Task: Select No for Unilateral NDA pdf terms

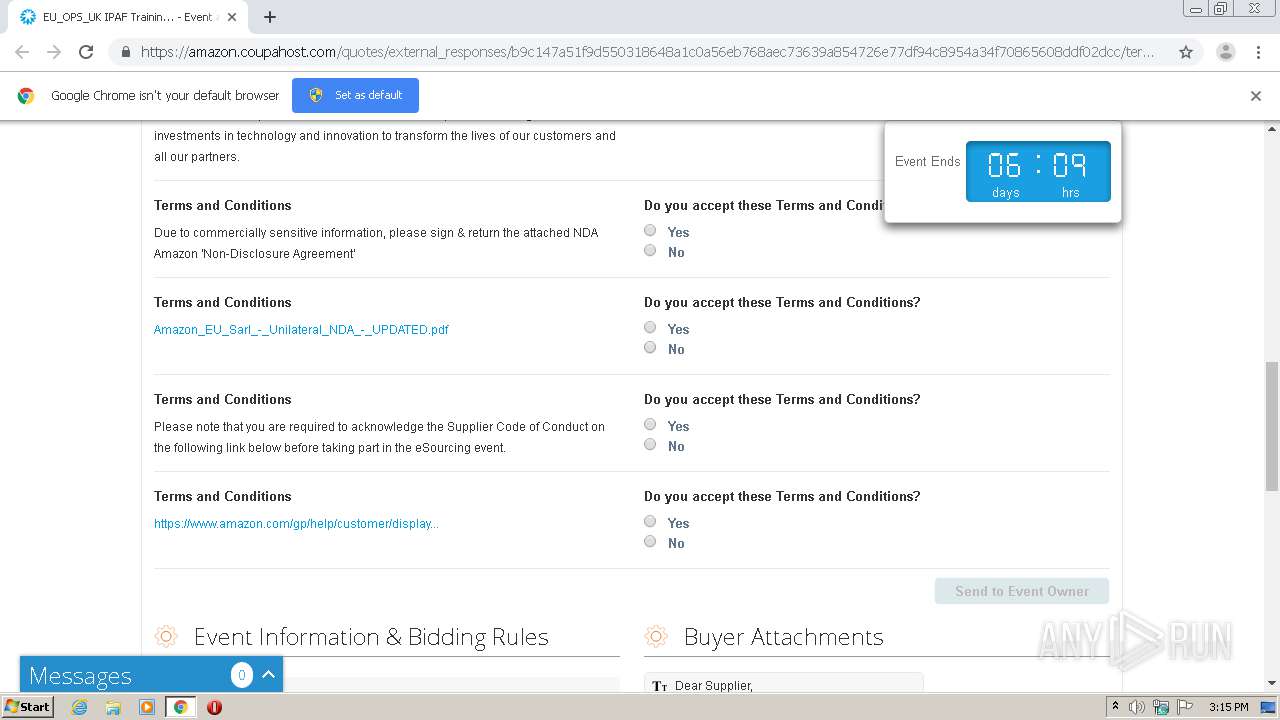Action: (650, 348)
